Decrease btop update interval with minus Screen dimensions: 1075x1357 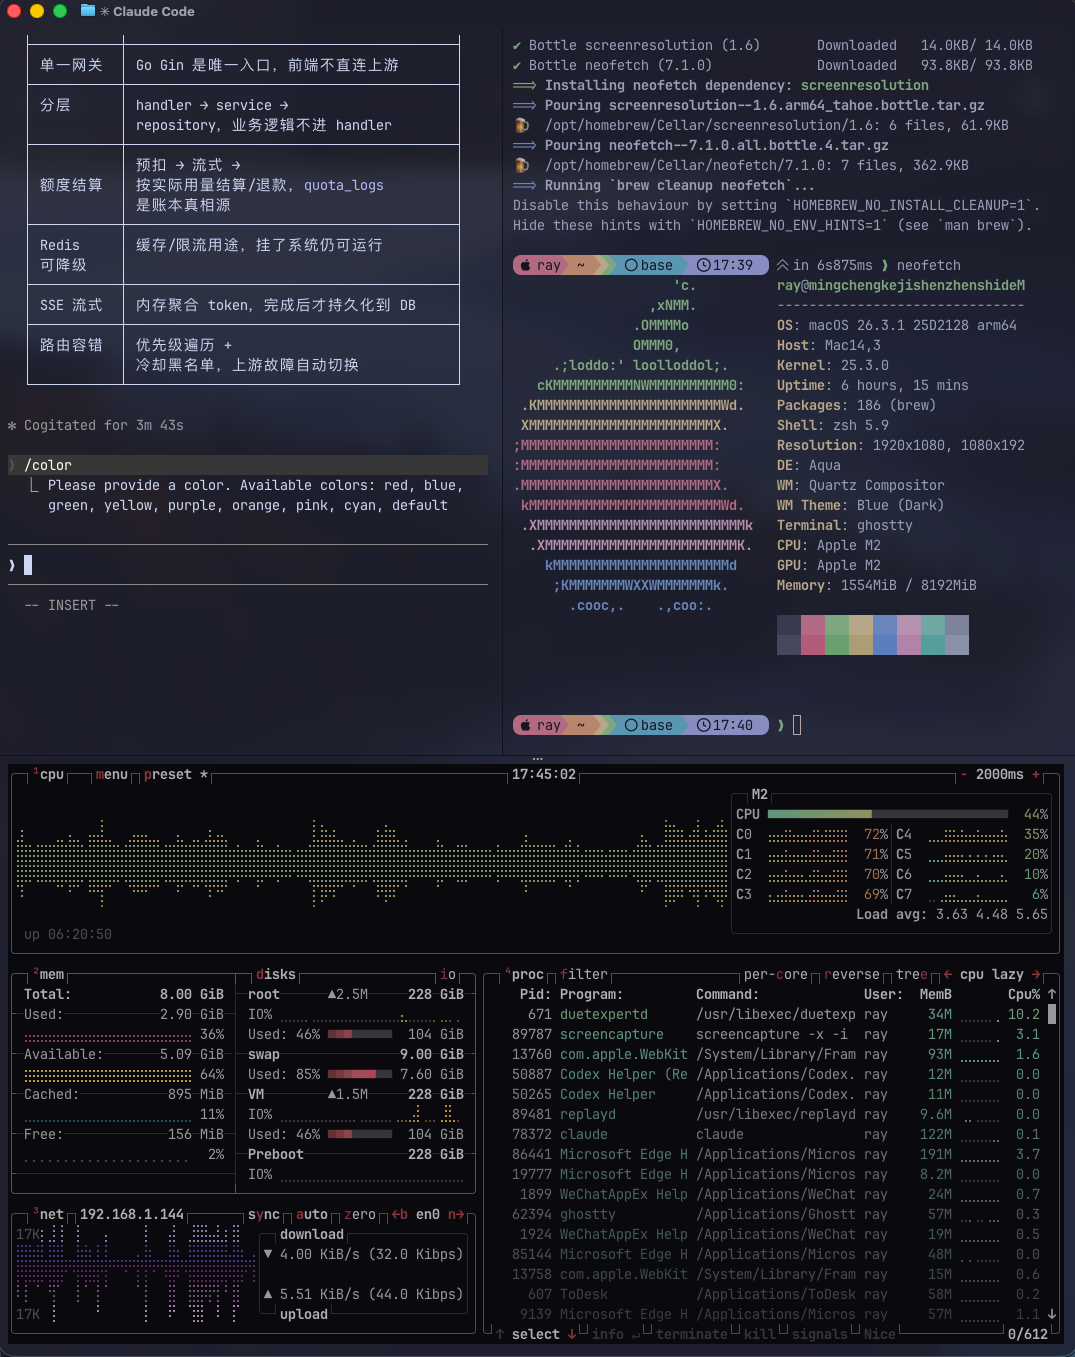tap(963, 775)
